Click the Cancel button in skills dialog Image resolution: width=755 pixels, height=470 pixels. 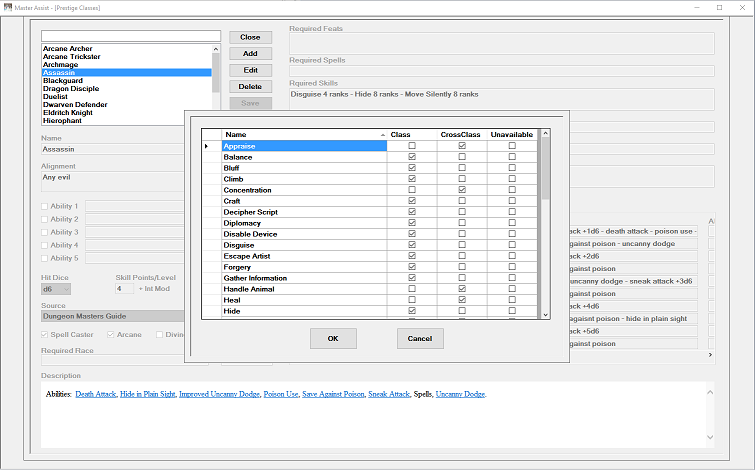(420, 339)
